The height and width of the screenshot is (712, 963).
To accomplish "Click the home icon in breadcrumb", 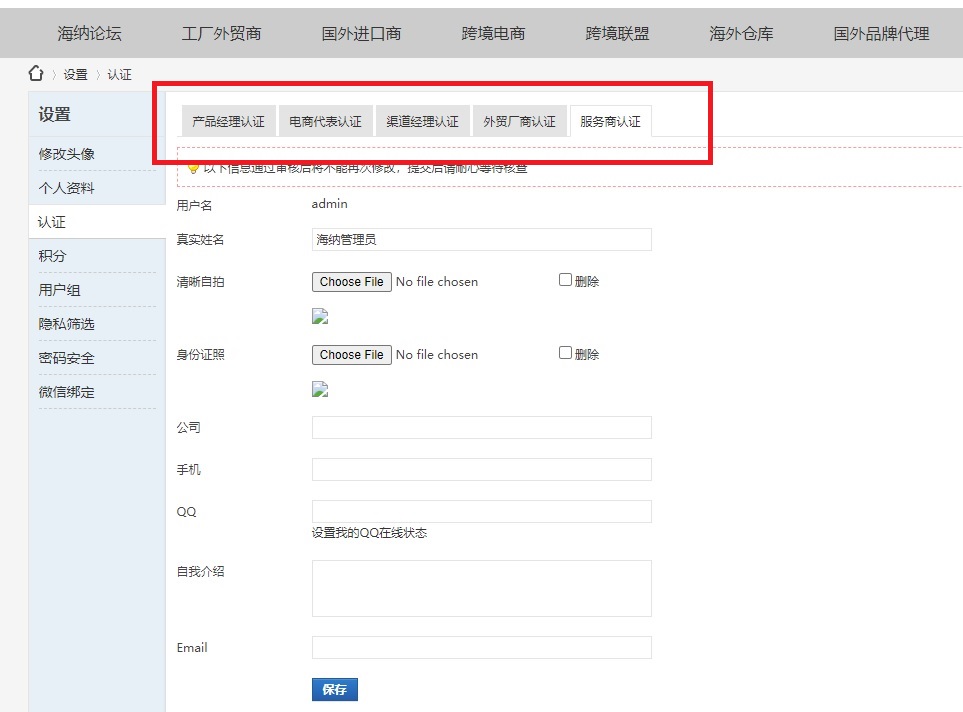I will [36, 73].
